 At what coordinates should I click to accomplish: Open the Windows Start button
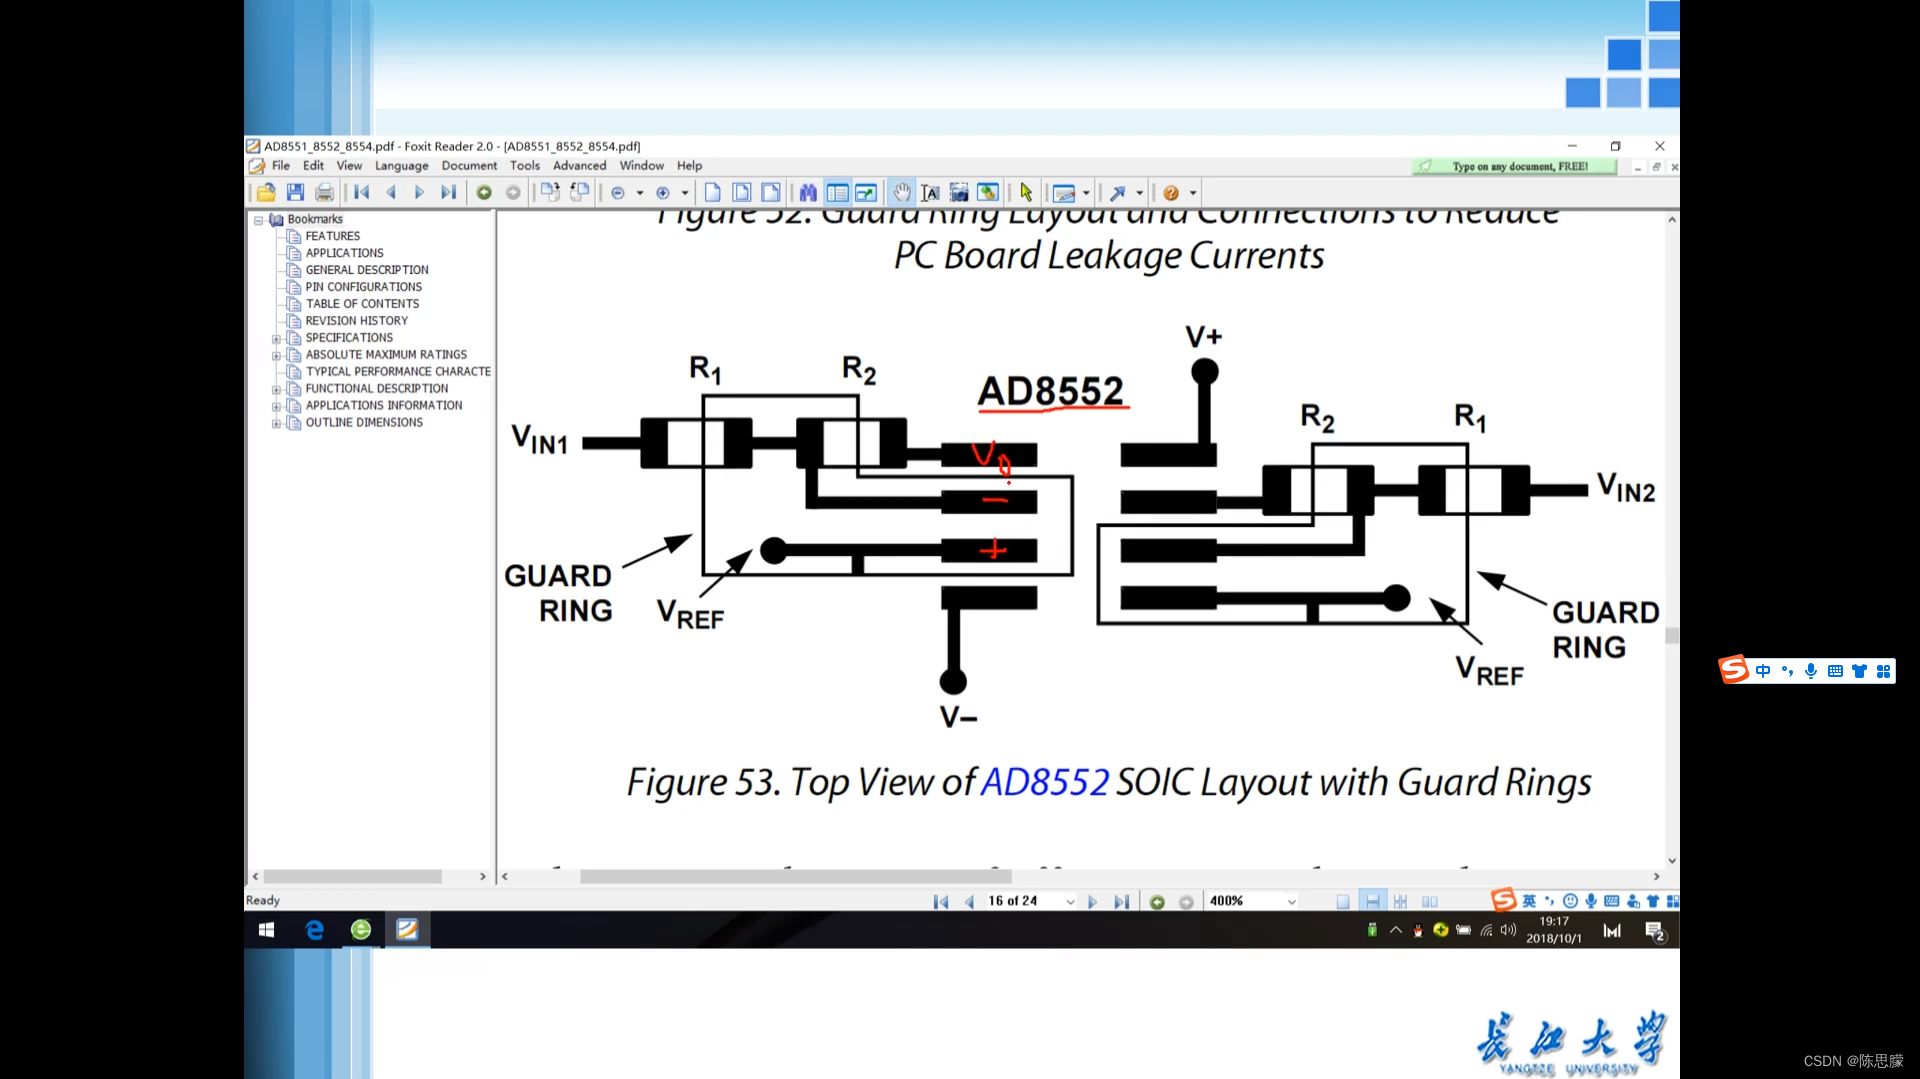[x=266, y=930]
